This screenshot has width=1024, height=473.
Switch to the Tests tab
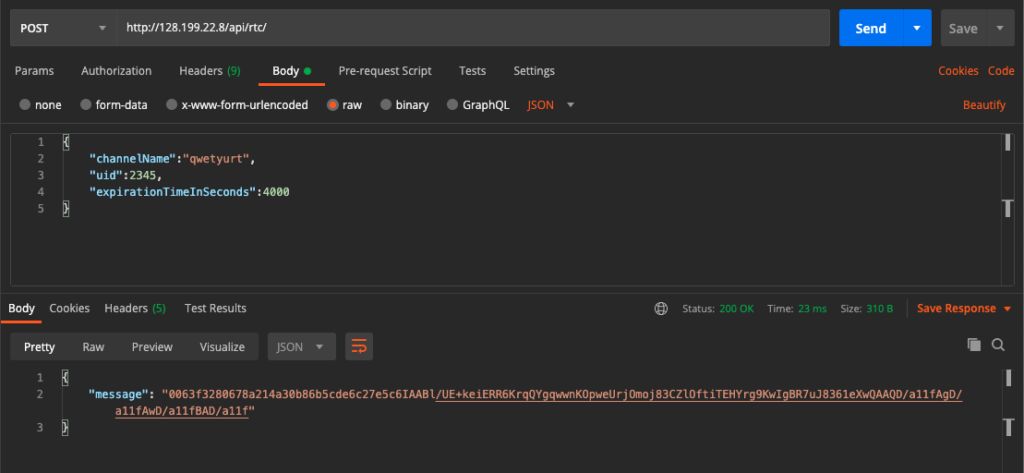click(x=472, y=71)
